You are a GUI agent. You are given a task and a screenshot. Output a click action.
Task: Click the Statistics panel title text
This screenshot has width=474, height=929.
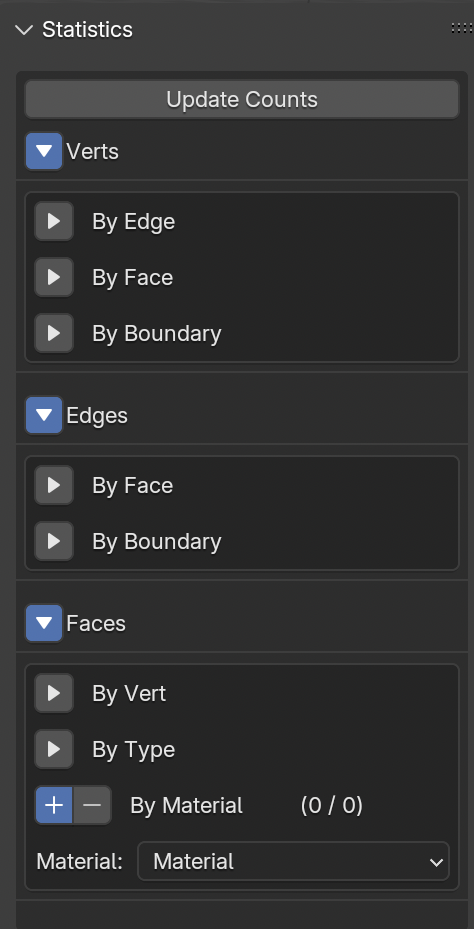click(x=88, y=30)
